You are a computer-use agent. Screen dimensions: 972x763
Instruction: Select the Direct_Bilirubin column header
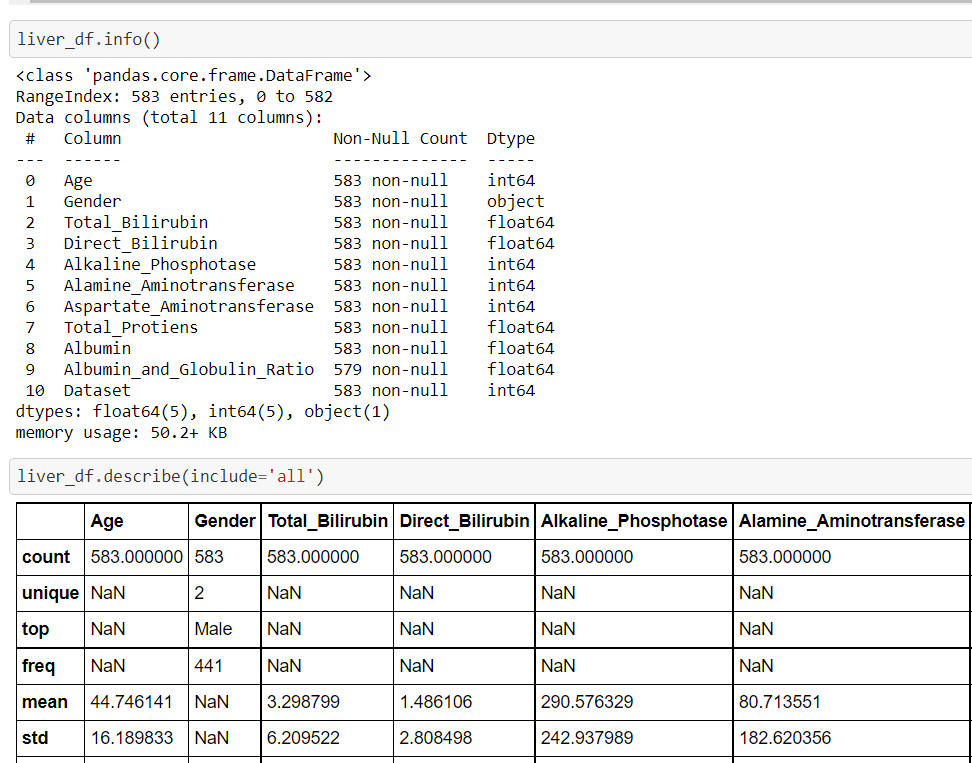(464, 521)
